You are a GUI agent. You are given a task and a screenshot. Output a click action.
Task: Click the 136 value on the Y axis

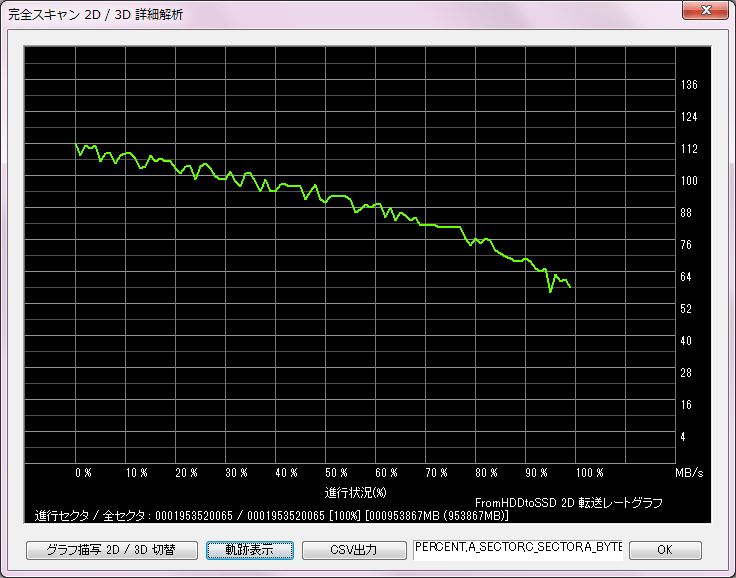coord(689,85)
